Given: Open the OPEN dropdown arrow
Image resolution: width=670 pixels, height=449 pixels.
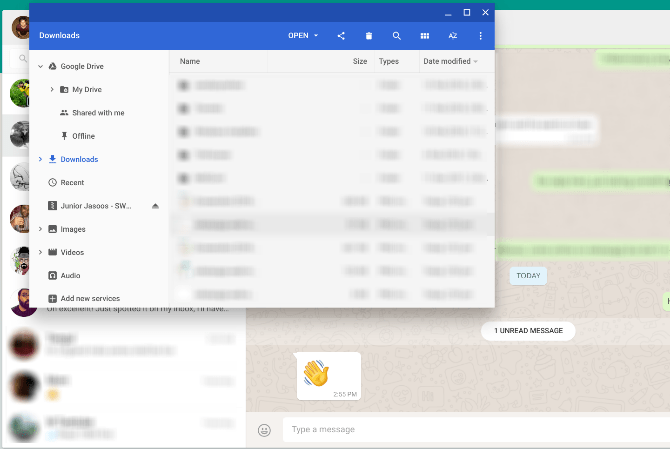Looking at the screenshot, I should (316, 35).
